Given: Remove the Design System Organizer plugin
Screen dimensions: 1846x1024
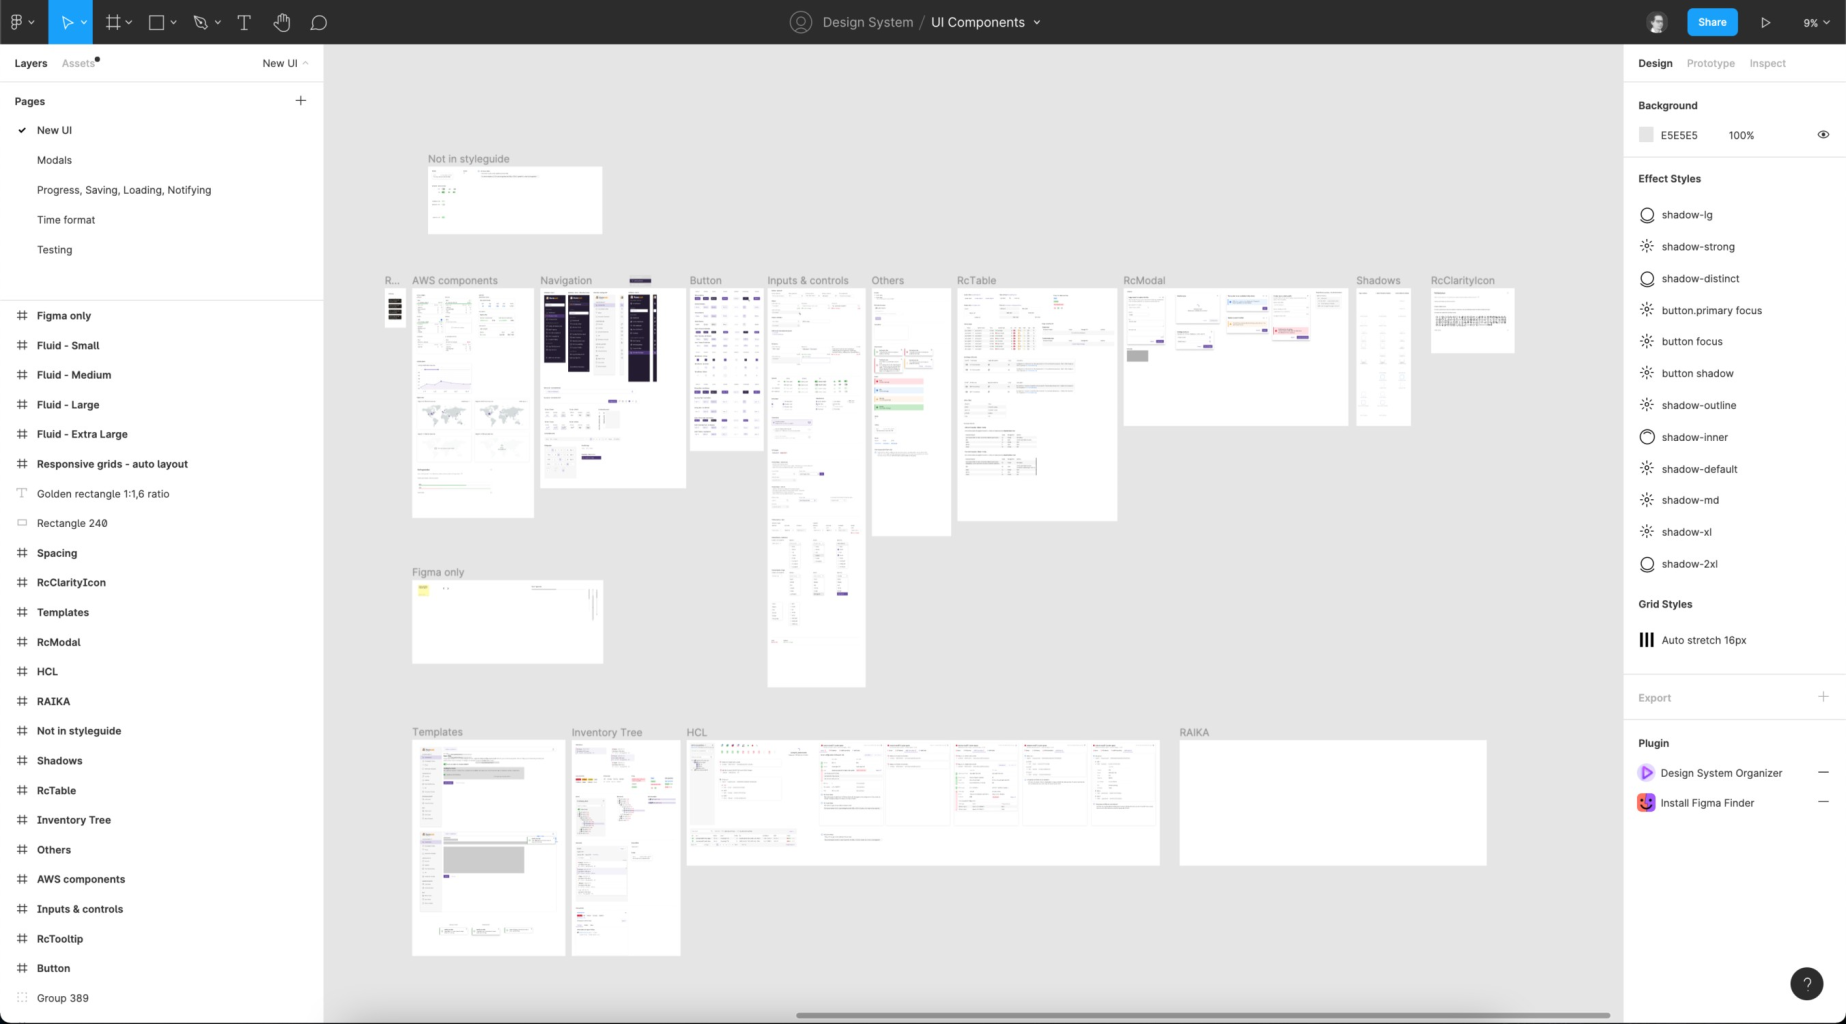Looking at the screenshot, I should 1823,772.
